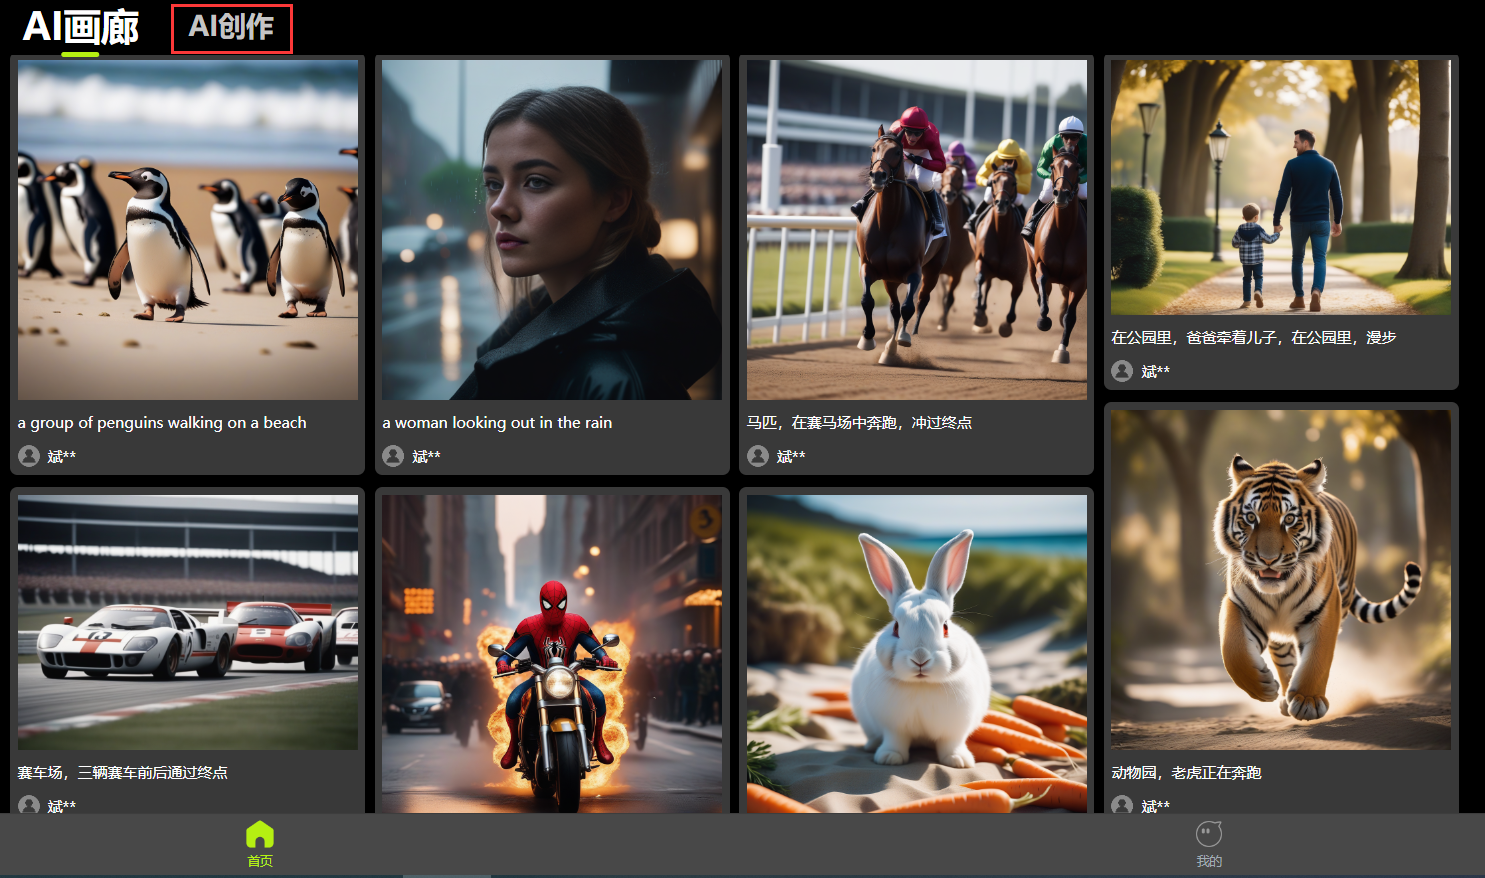View the horse racing image
The height and width of the screenshot is (878, 1485).
(916, 230)
